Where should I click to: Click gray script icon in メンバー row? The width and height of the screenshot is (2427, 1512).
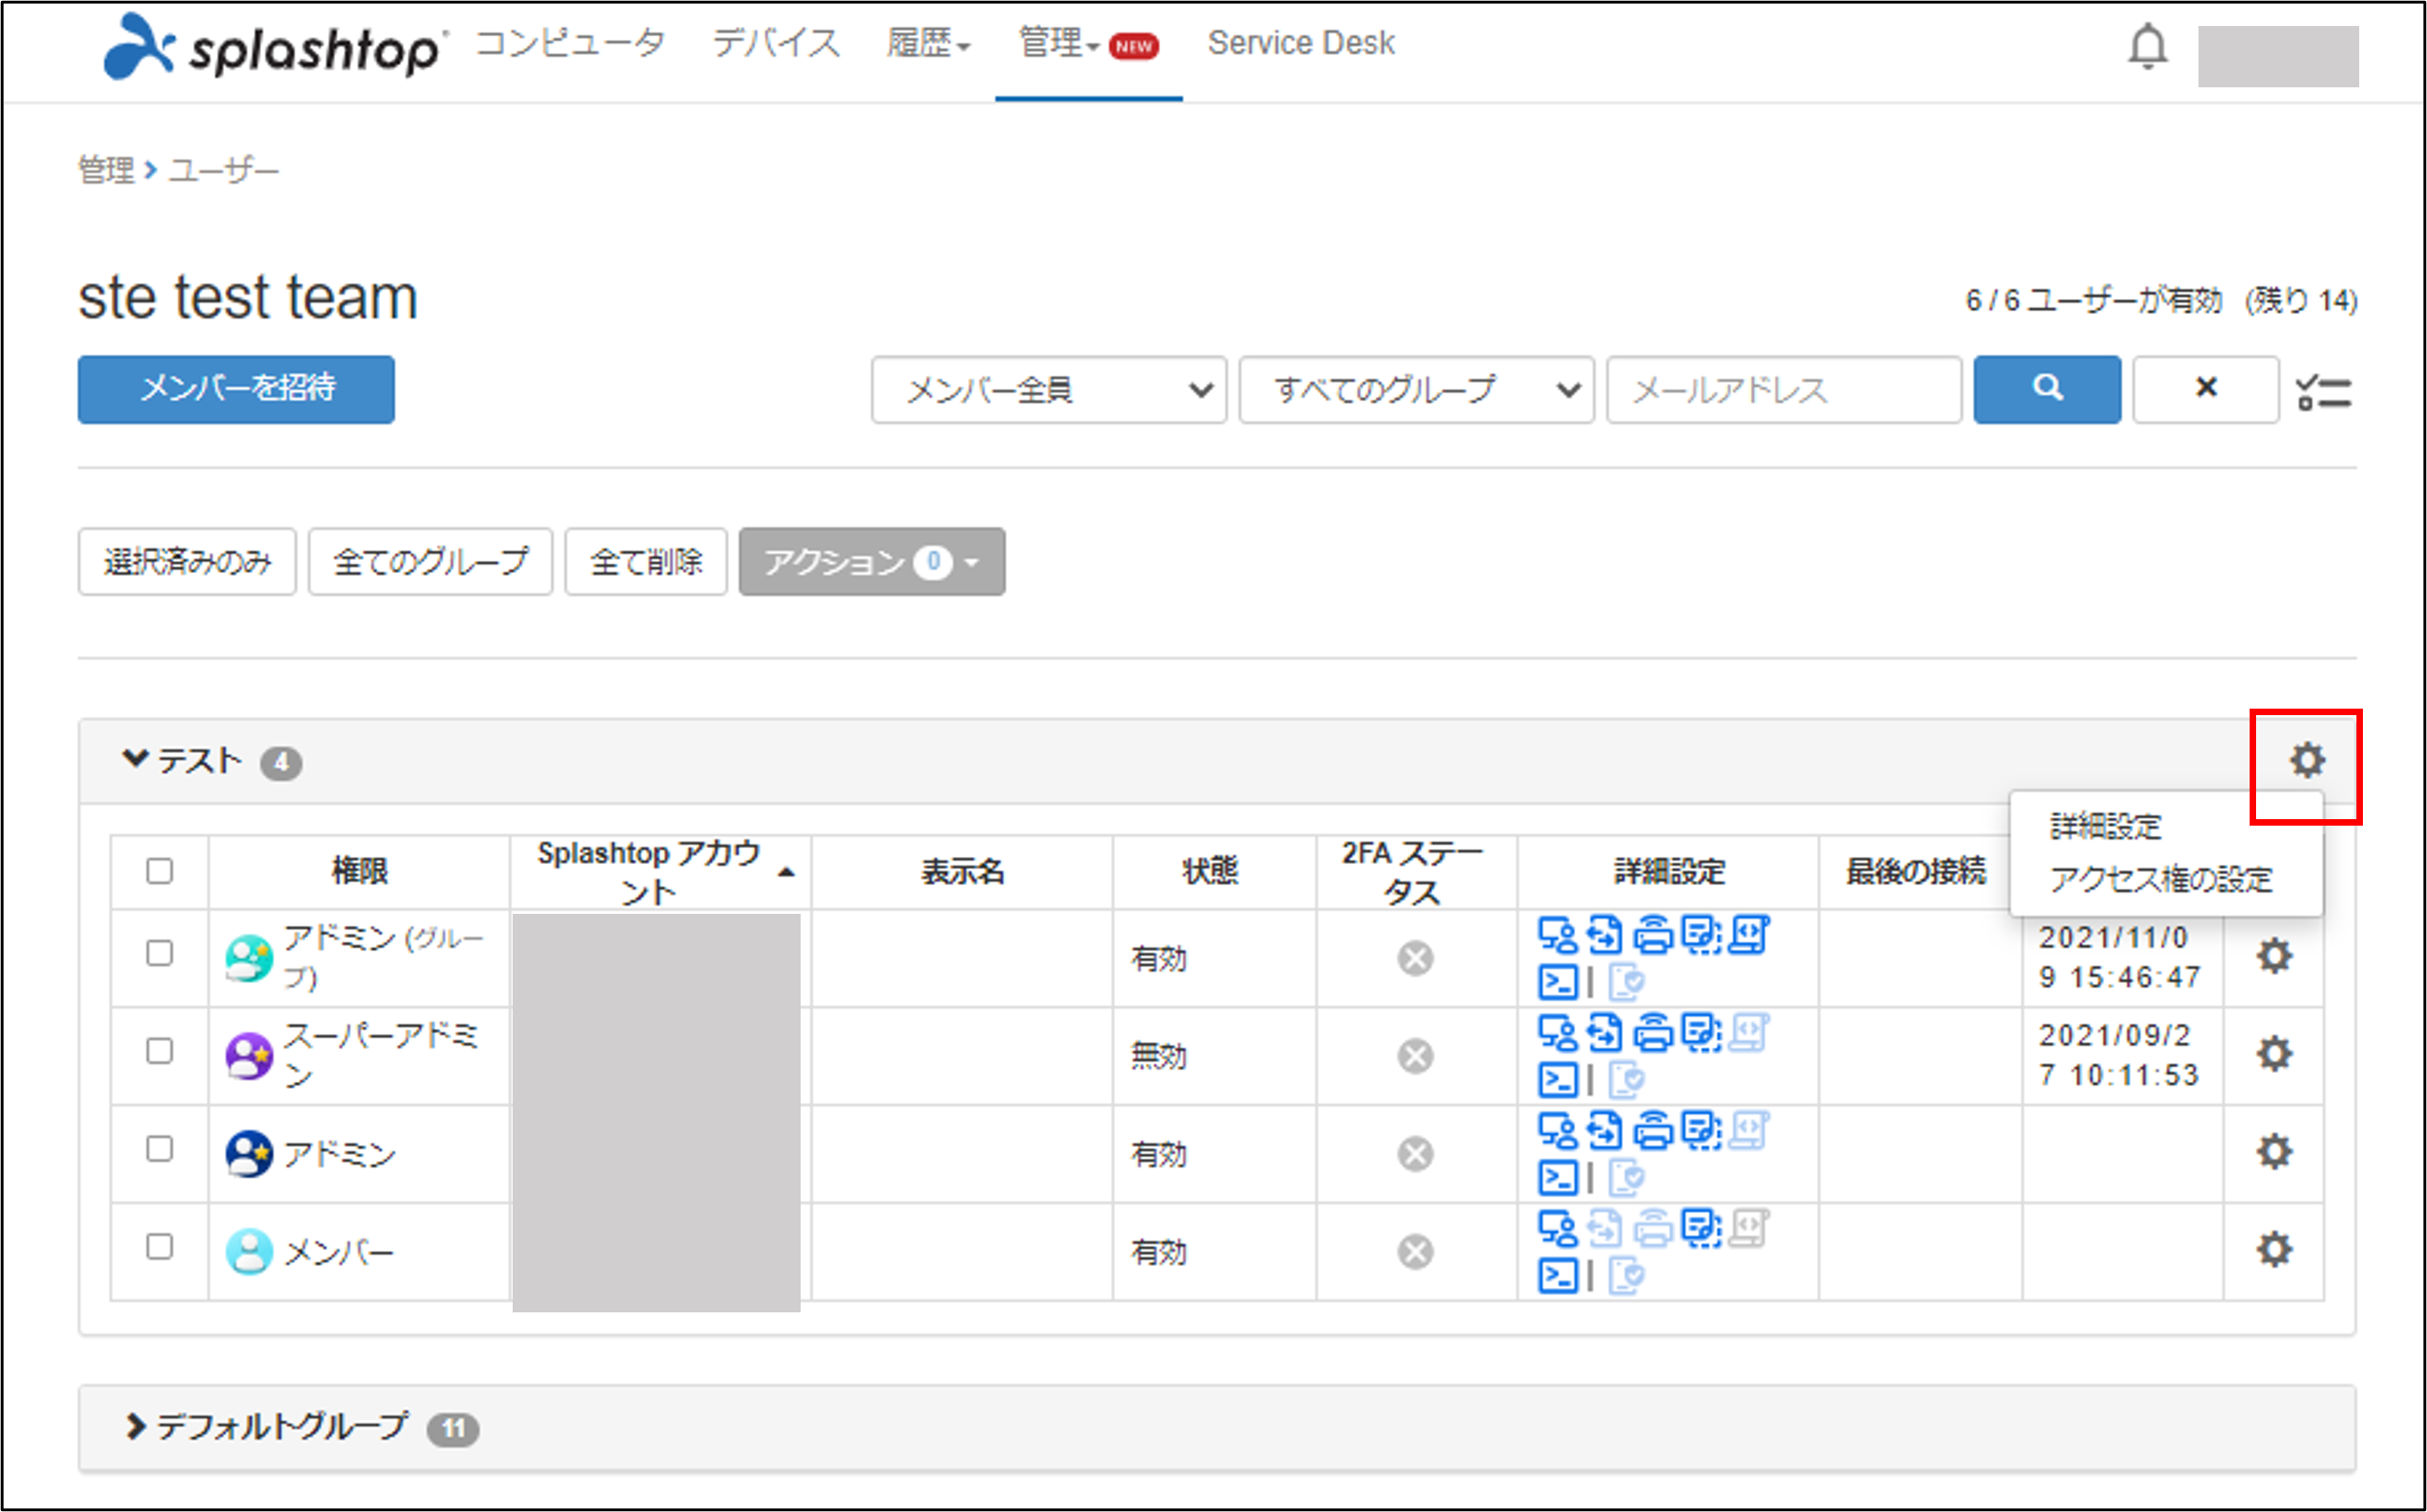pyautogui.click(x=1749, y=1229)
